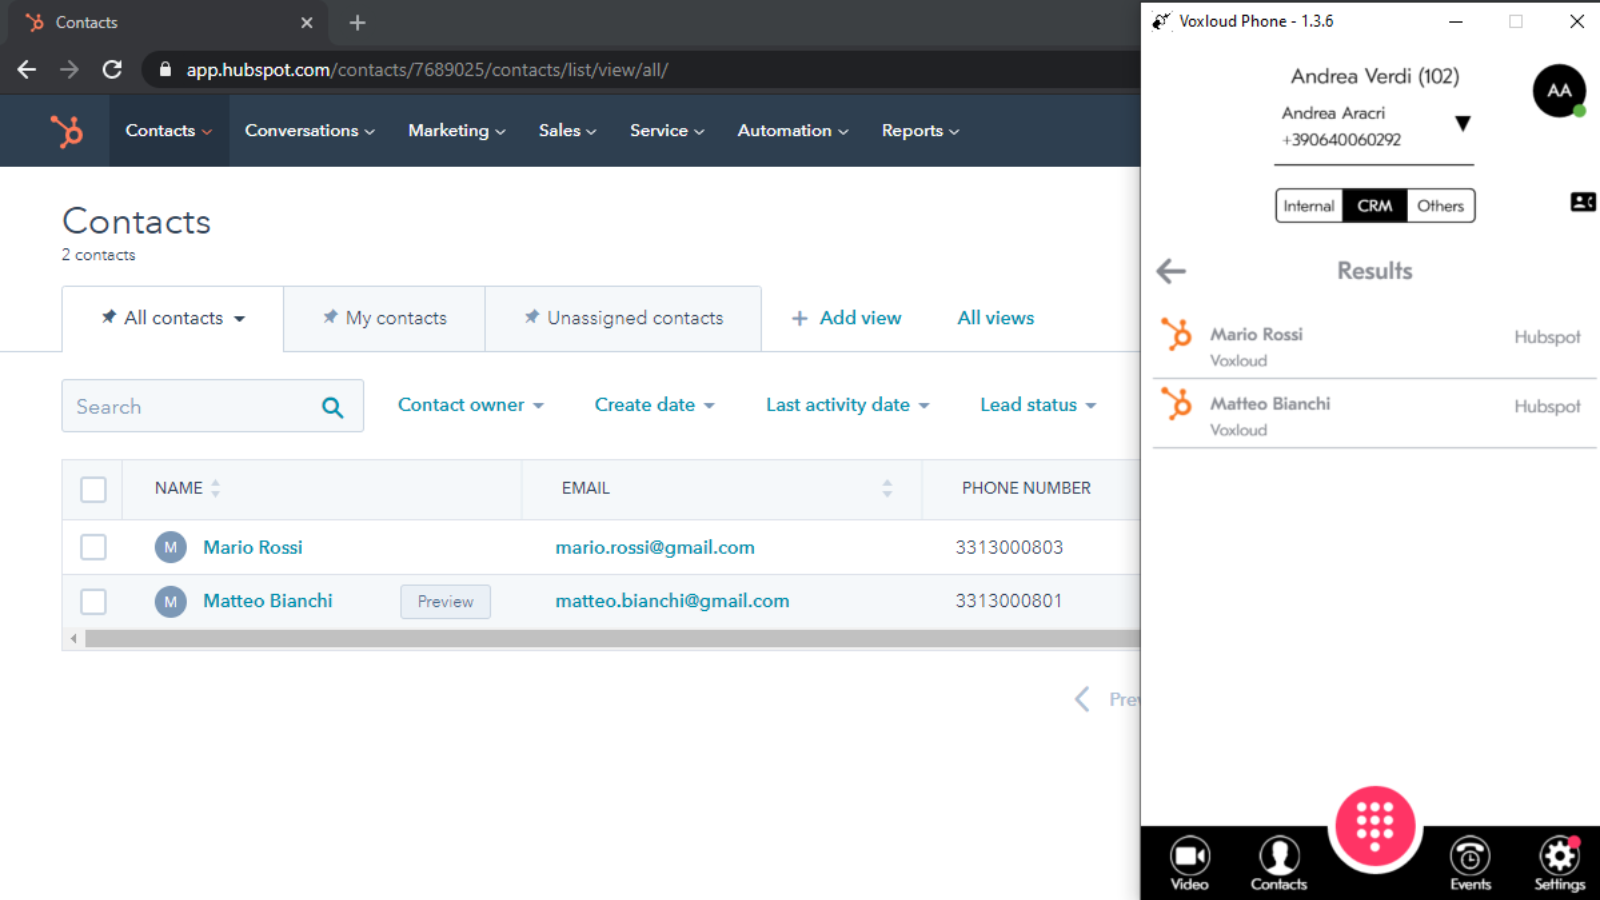
Task: Start a Video call in Voxloud
Action: [x=1189, y=862]
